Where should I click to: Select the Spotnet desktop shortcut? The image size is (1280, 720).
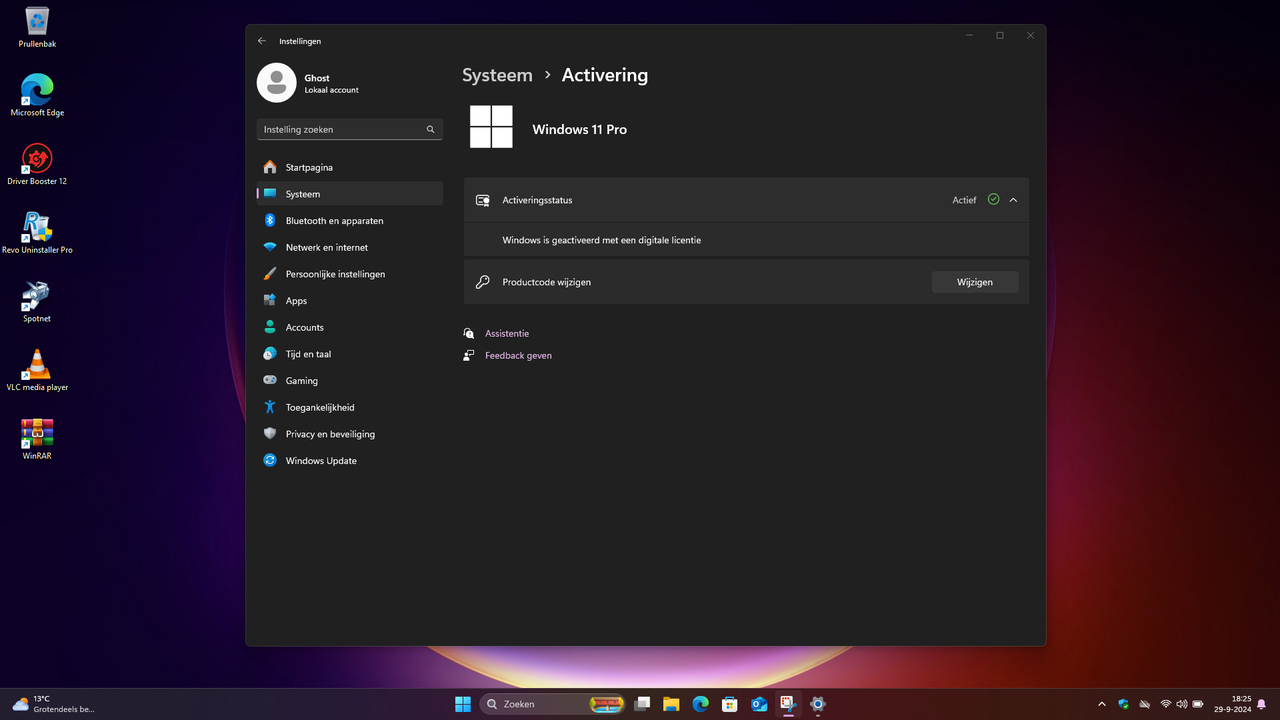click(37, 301)
